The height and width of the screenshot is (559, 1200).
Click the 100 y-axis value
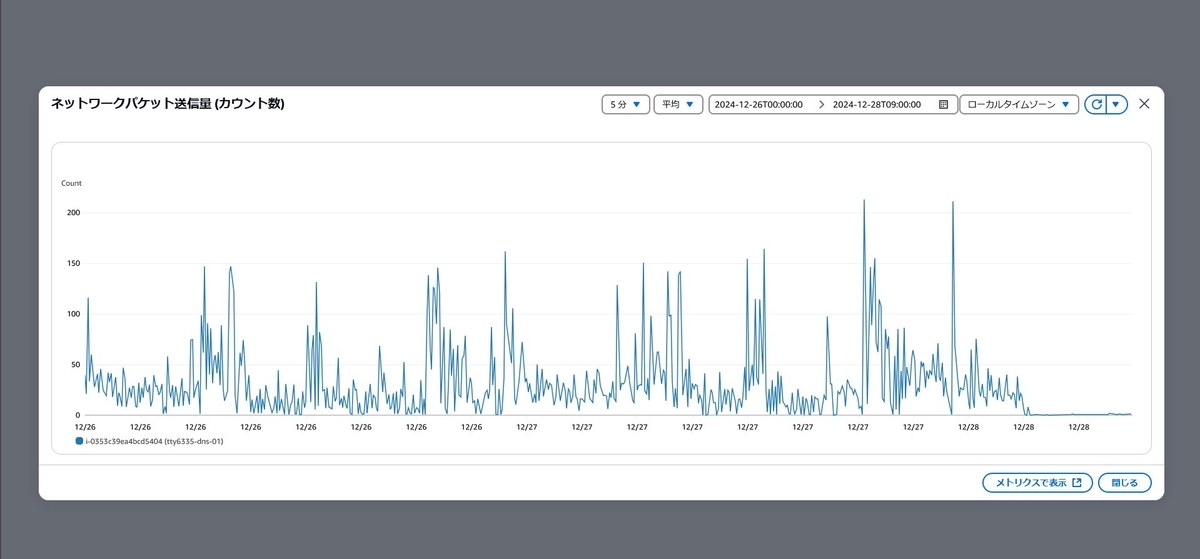pyautogui.click(x=73, y=314)
